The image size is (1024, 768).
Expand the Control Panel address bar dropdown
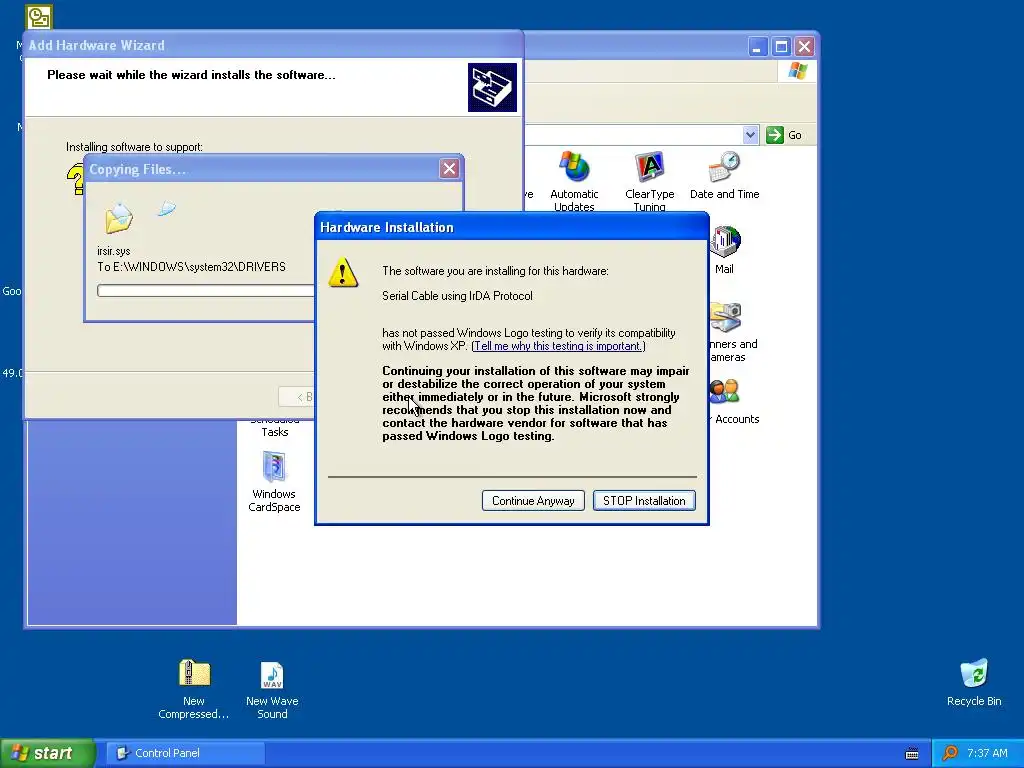point(750,135)
